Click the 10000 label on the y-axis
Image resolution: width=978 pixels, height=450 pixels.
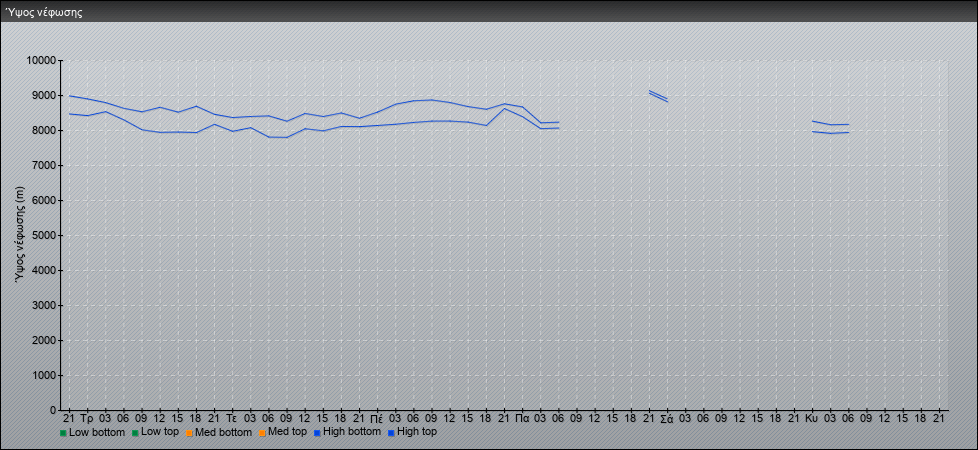pyautogui.click(x=40, y=61)
